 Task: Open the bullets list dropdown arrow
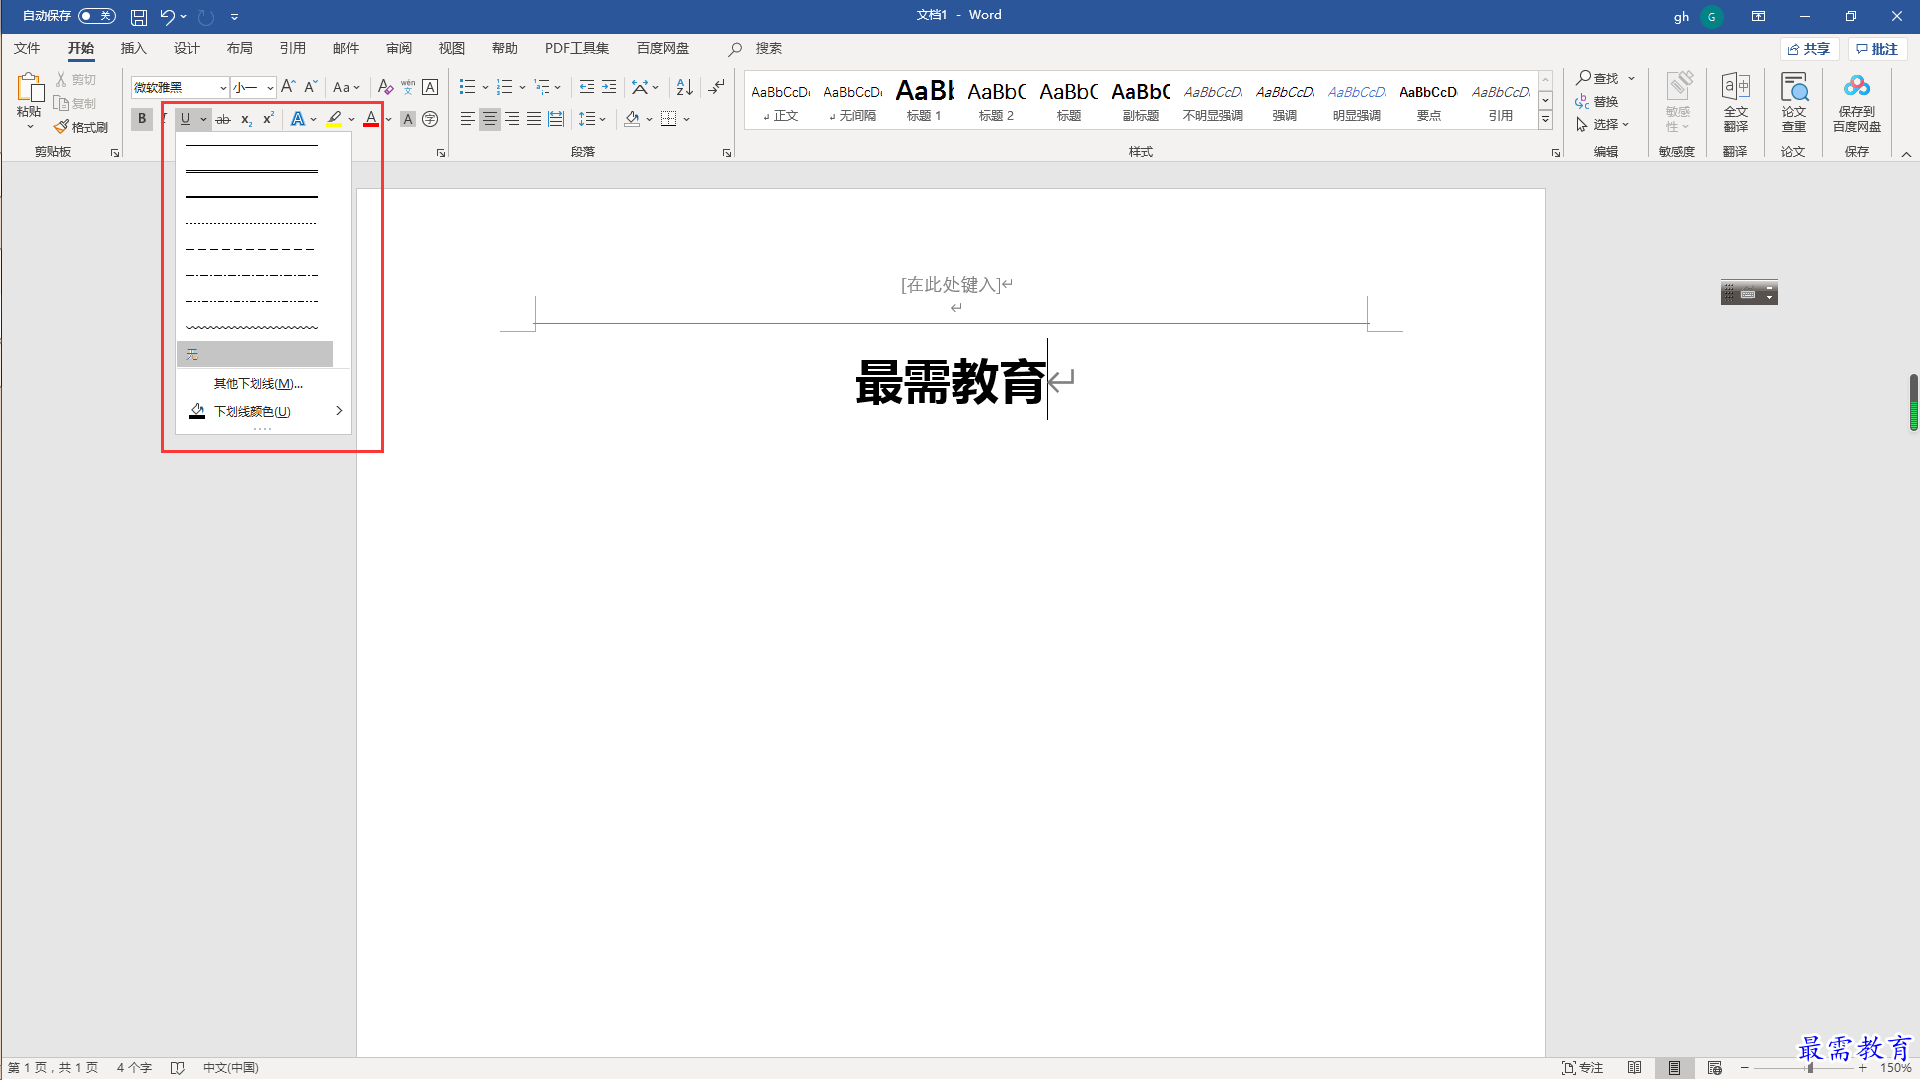tap(485, 87)
